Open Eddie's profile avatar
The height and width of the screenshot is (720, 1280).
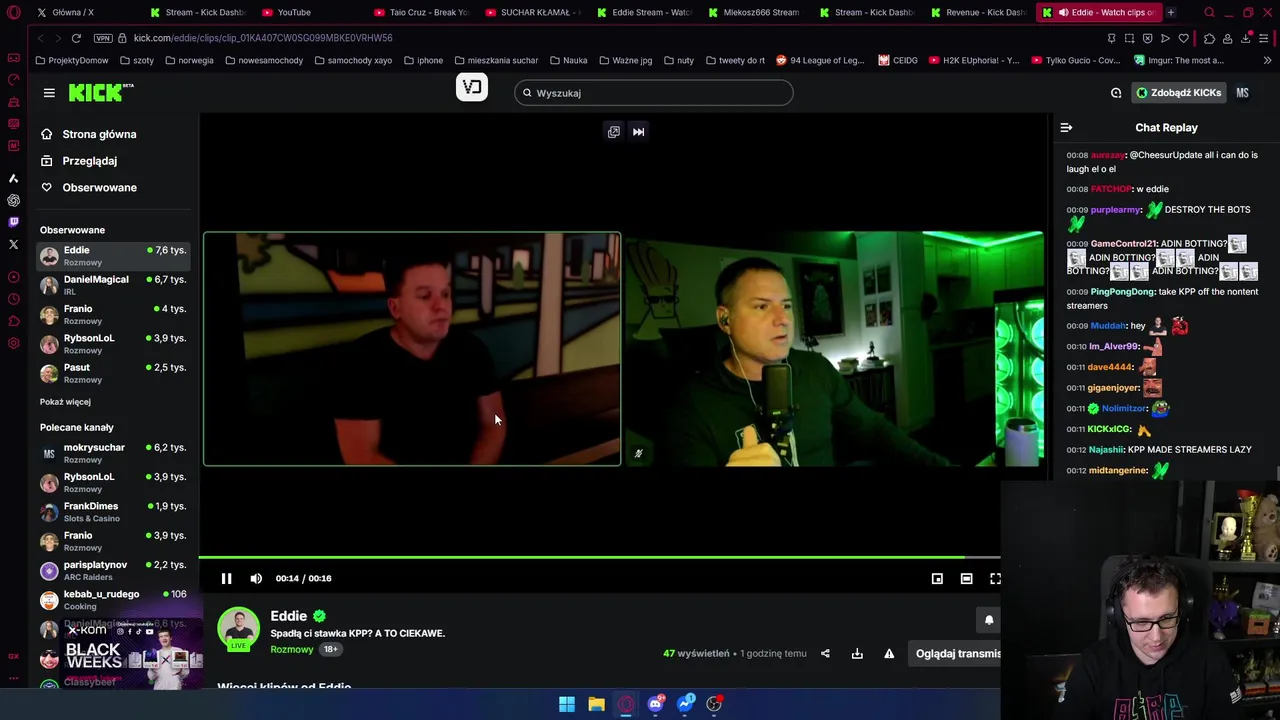click(238, 629)
